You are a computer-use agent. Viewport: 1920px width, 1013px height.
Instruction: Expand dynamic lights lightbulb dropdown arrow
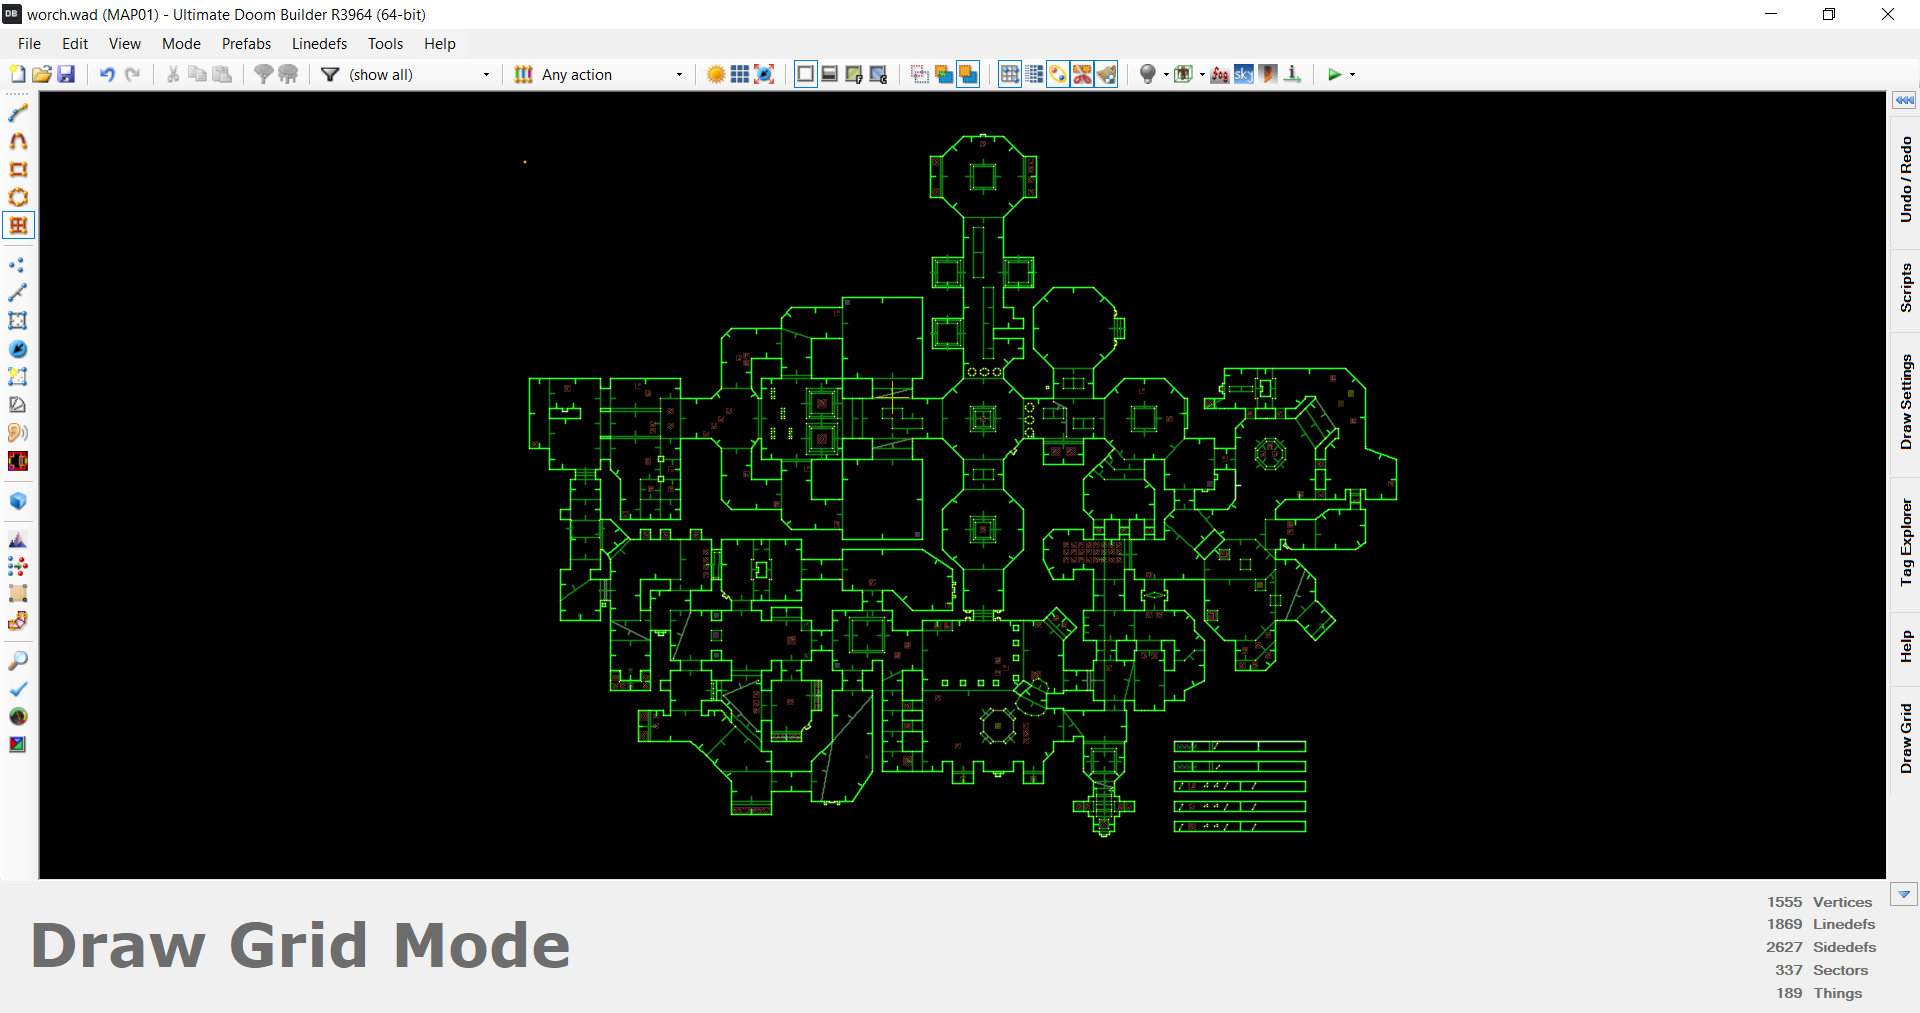1166,74
